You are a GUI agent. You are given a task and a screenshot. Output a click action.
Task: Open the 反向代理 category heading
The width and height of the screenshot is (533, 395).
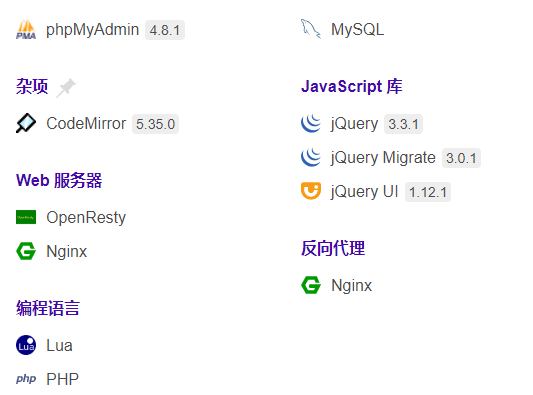333,248
